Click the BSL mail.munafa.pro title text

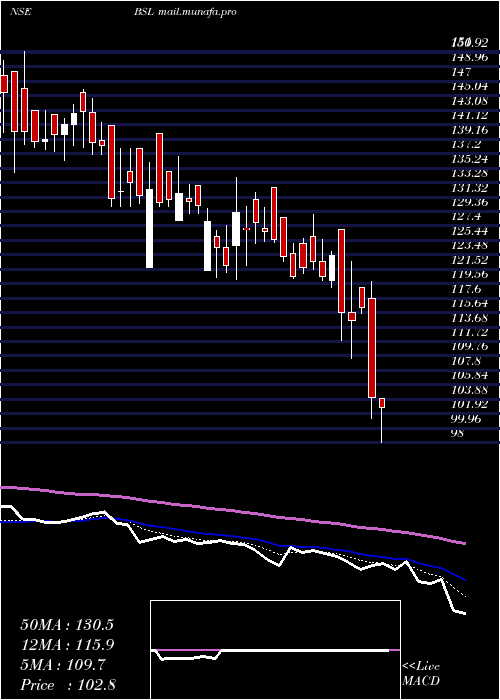(x=185, y=12)
